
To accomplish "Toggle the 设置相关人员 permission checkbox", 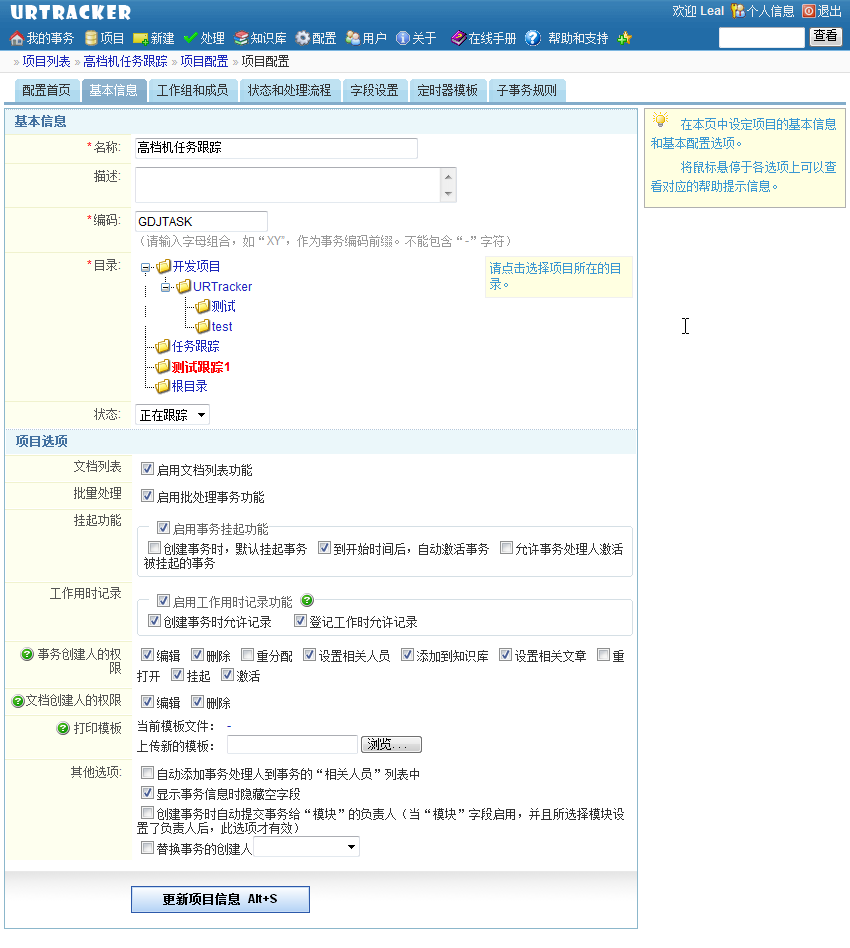I will coord(310,655).
